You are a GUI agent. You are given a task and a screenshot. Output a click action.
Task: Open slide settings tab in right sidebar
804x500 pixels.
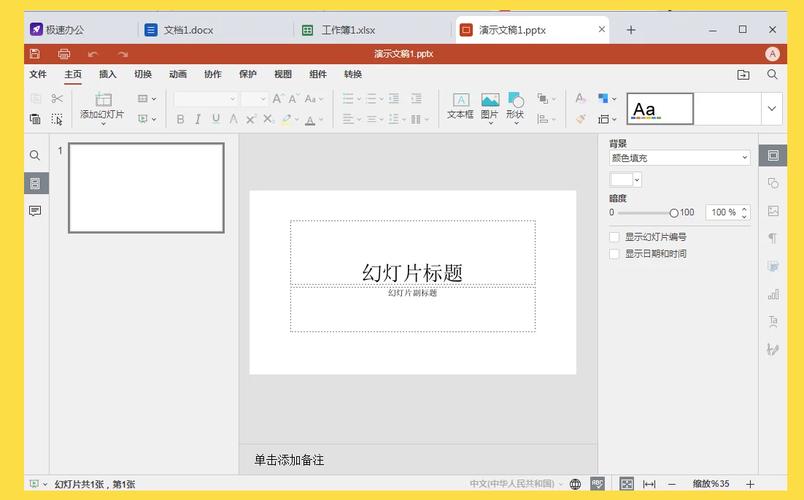point(773,155)
